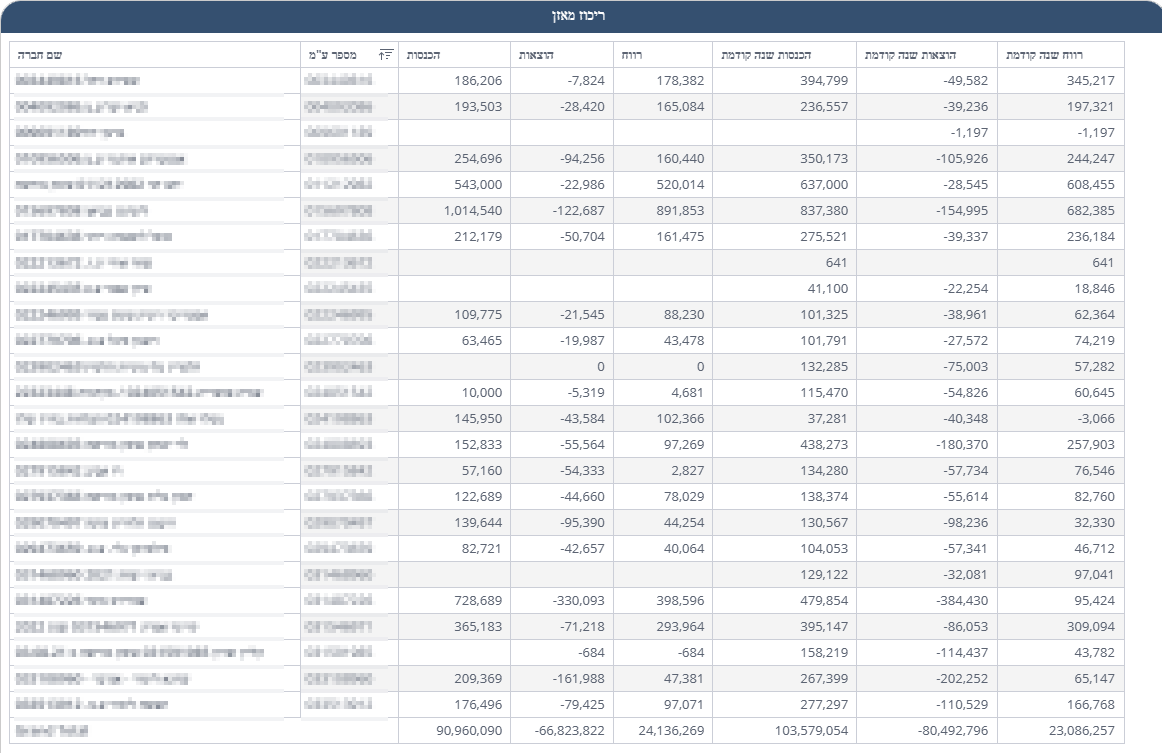The height and width of the screenshot is (753, 1162).
Task: Click the sort icon in מספר ע"מ column
Action: pyautogui.click(x=388, y=54)
